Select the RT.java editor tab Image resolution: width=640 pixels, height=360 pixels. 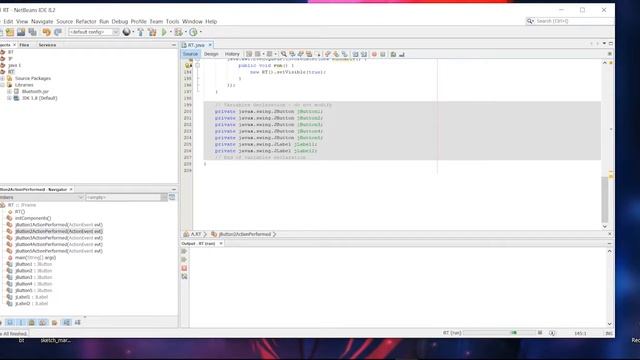pyautogui.click(x=196, y=45)
